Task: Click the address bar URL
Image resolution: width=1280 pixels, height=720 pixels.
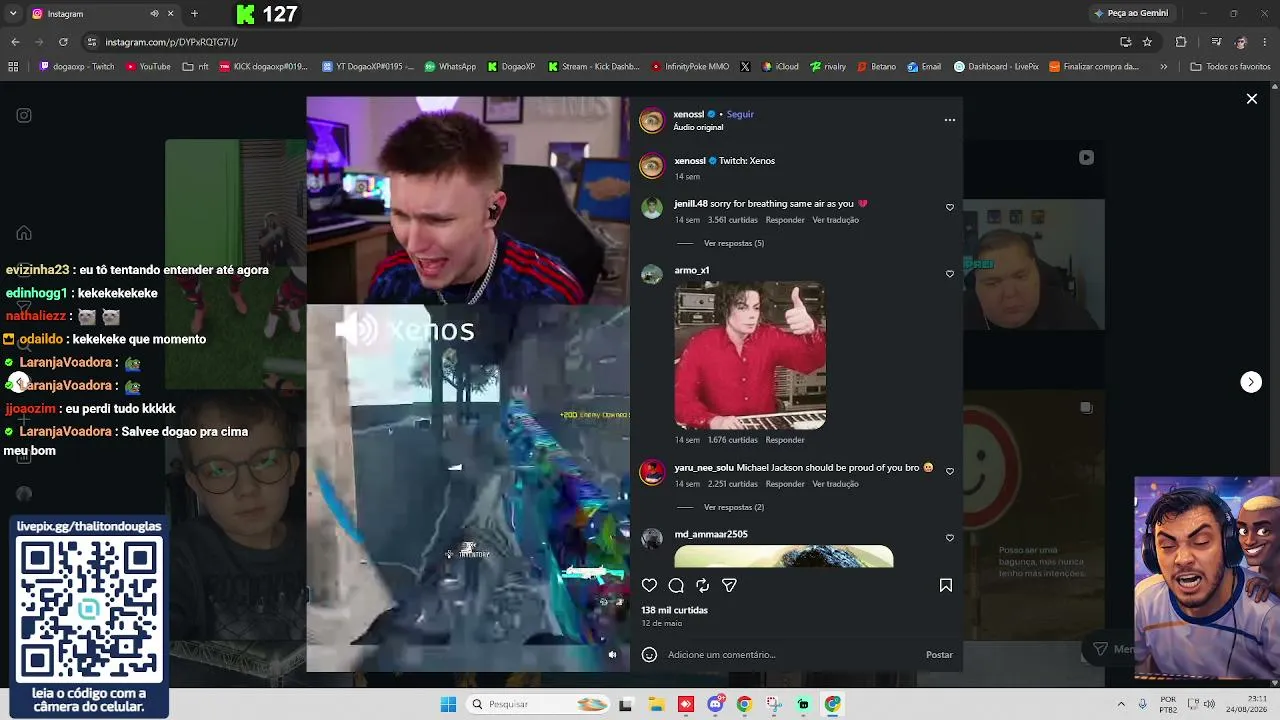Action: pyautogui.click(x=171, y=42)
